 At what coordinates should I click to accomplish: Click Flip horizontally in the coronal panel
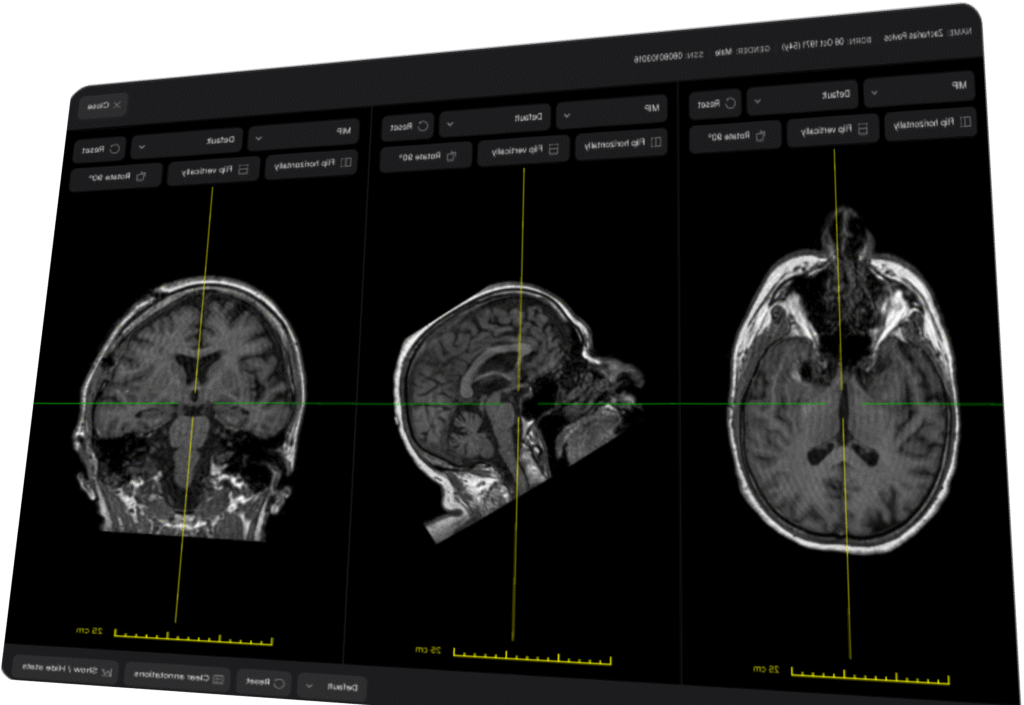coord(311,164)
